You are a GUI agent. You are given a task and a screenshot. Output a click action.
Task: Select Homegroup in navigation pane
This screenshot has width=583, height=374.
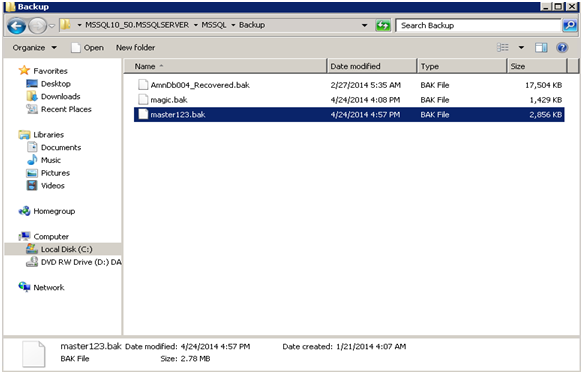[x=47, y=211]
